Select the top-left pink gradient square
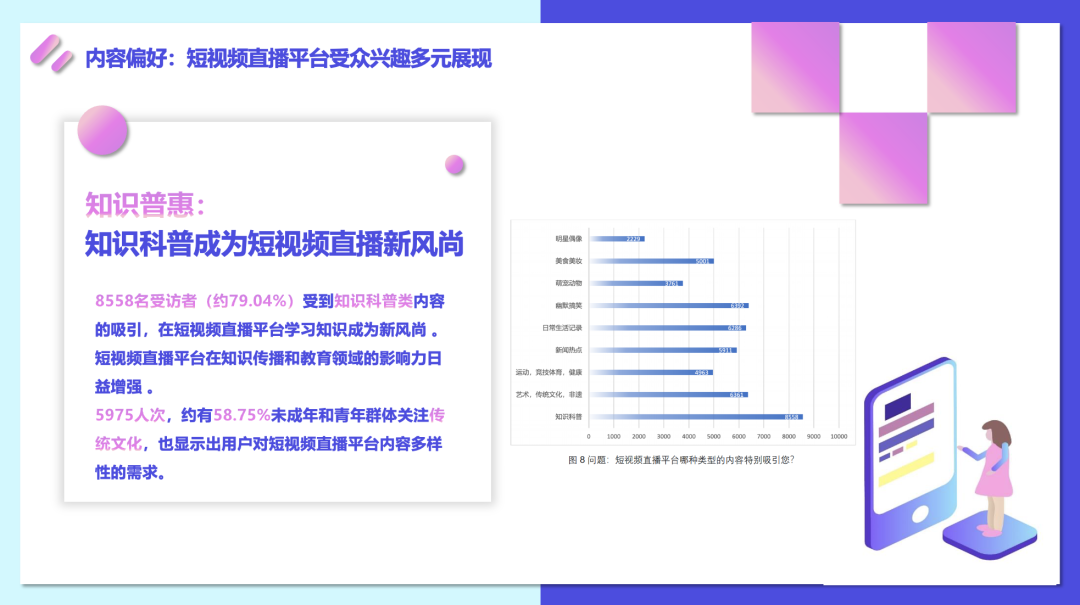This screenshot has width=1080, height=605. click(796, 67)
